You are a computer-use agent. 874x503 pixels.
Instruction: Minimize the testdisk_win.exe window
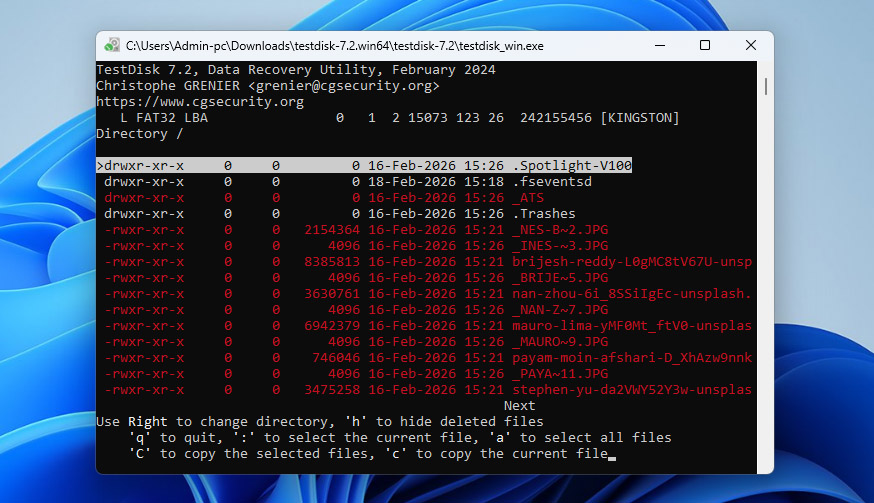point(660,45)
